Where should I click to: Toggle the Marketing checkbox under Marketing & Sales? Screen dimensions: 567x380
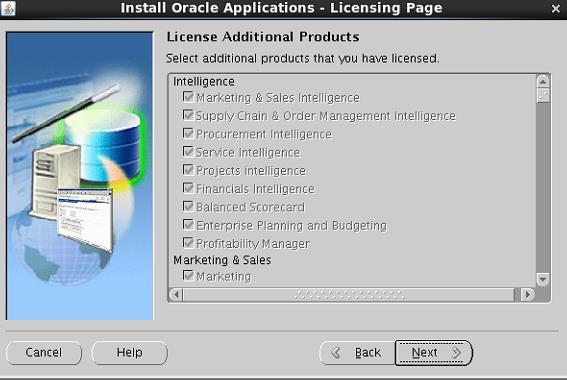[188, 276]
